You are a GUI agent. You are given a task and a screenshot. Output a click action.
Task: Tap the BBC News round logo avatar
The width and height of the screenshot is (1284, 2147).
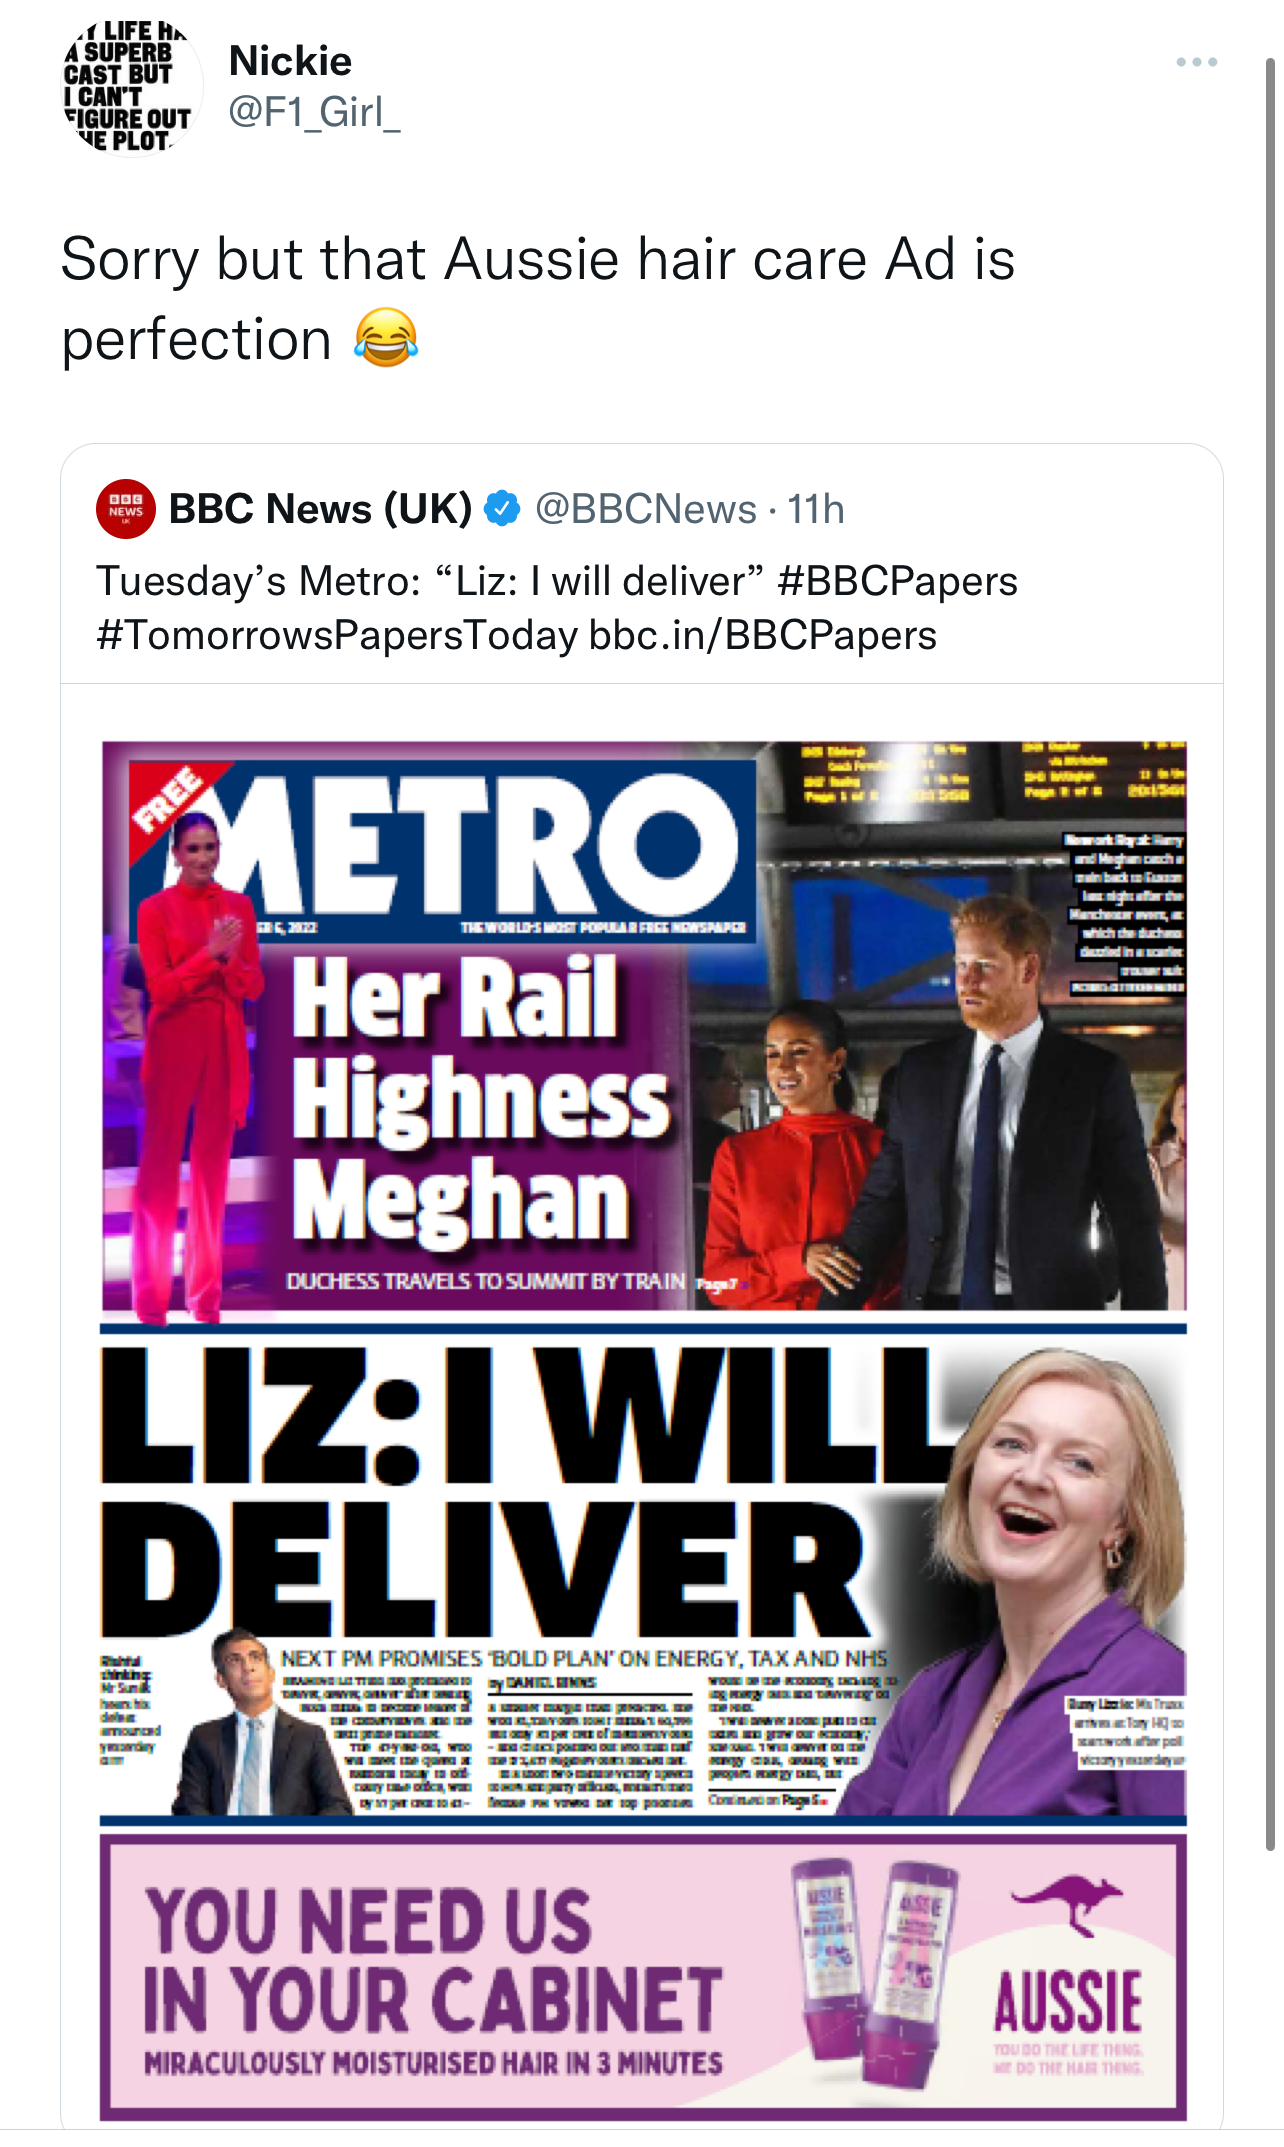(126, 509)
